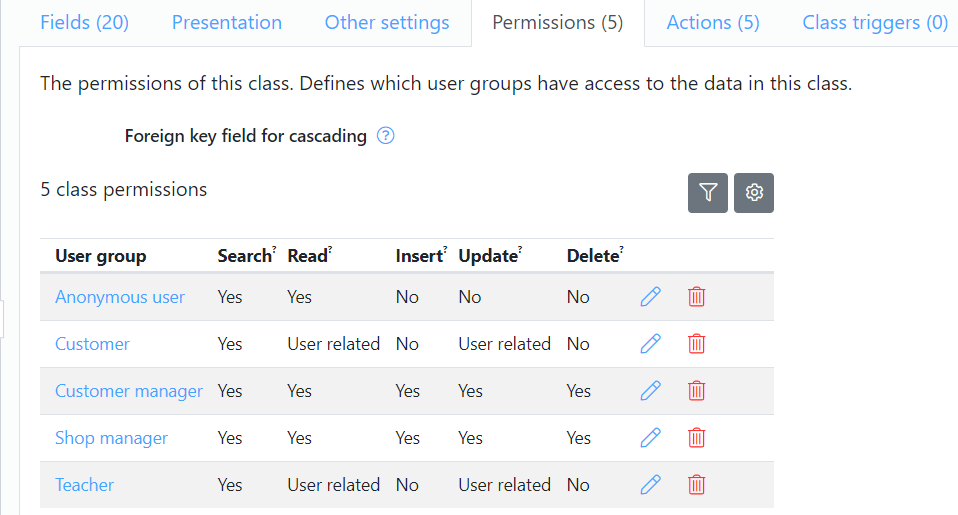Edit the Anonymous user permission row
Viewport: 958px width, 515px height.
point(651,297)
